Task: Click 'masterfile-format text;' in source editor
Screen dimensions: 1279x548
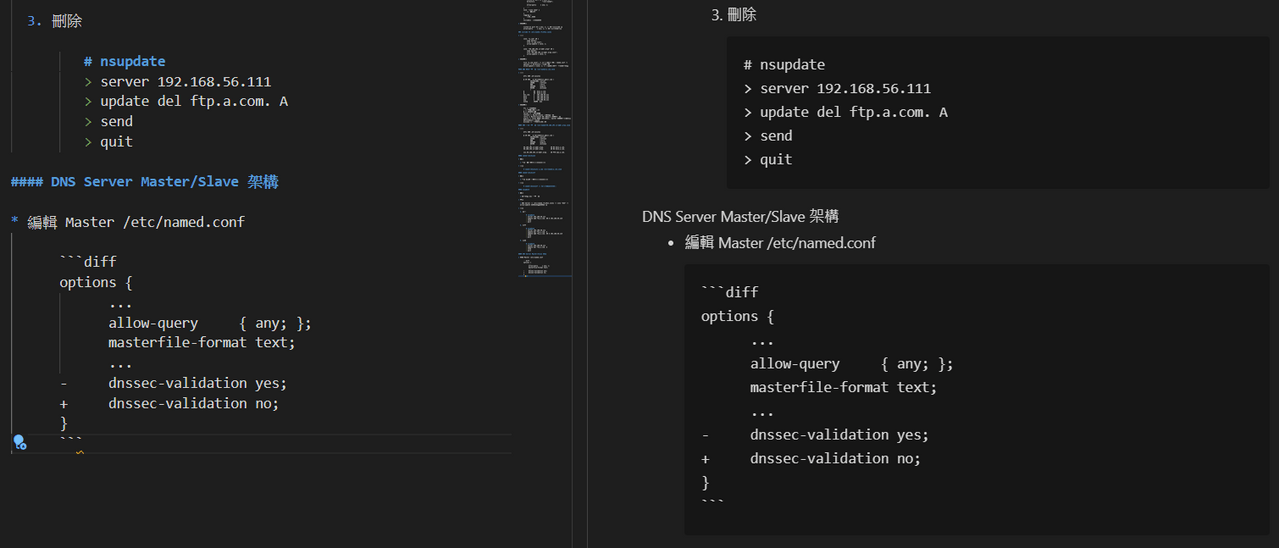Action: [x=202, y=342]
